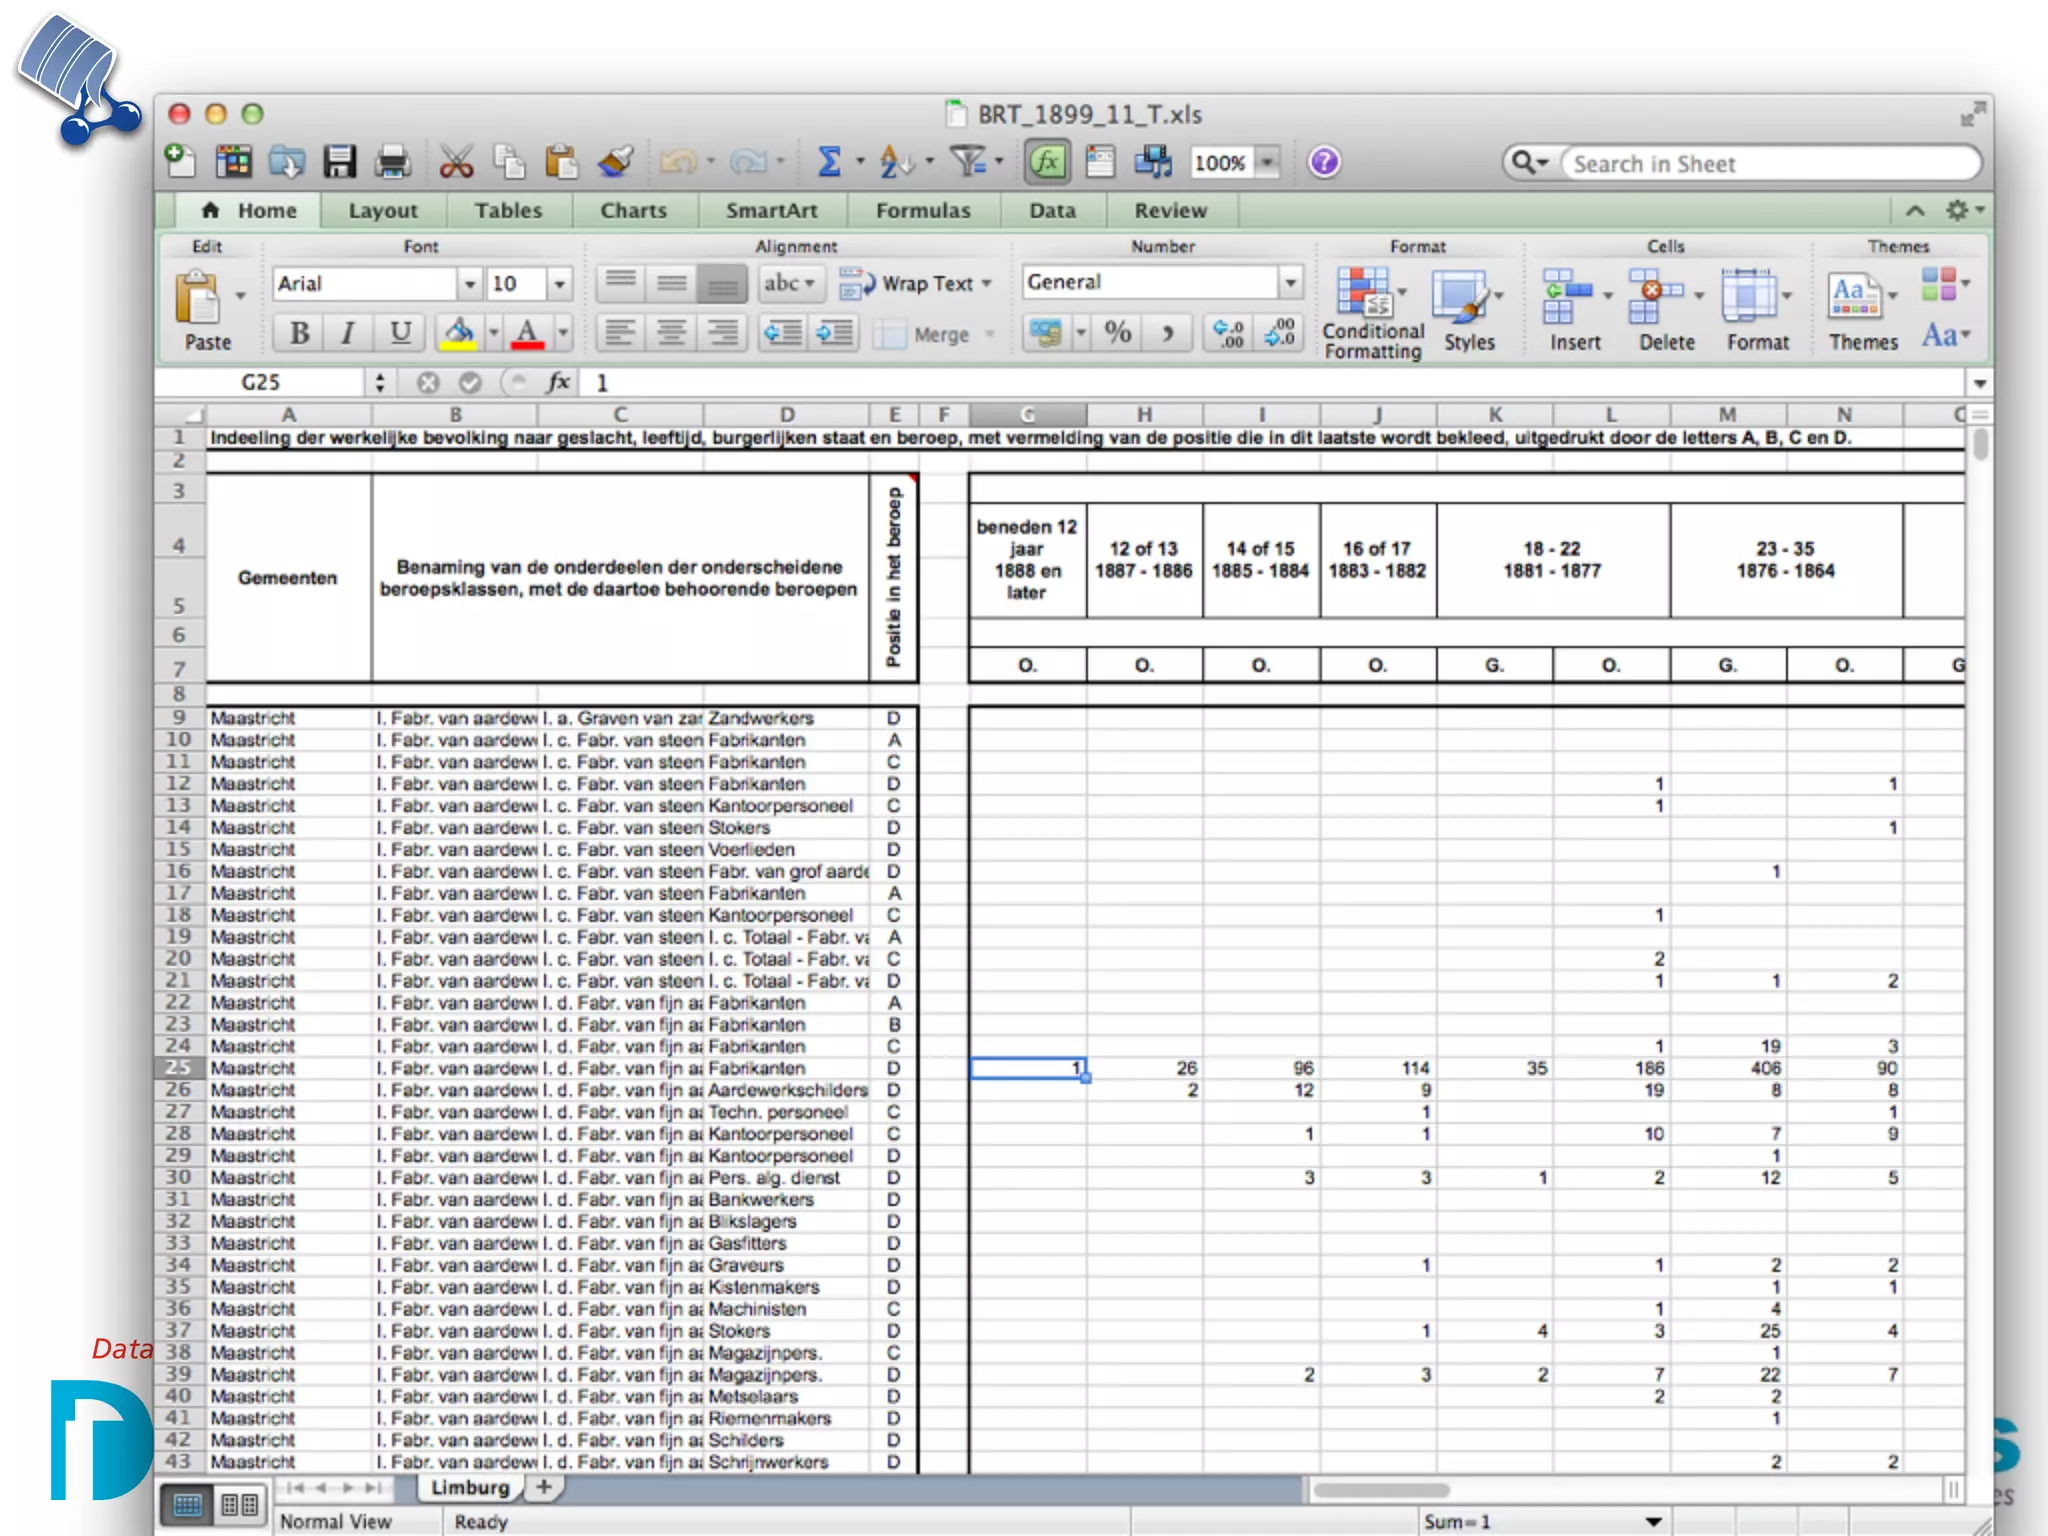Viewport: 2048px width, 1536px height.
Task: Open the Charts tab
Action: pyautogui.click(x=633, y=211)
